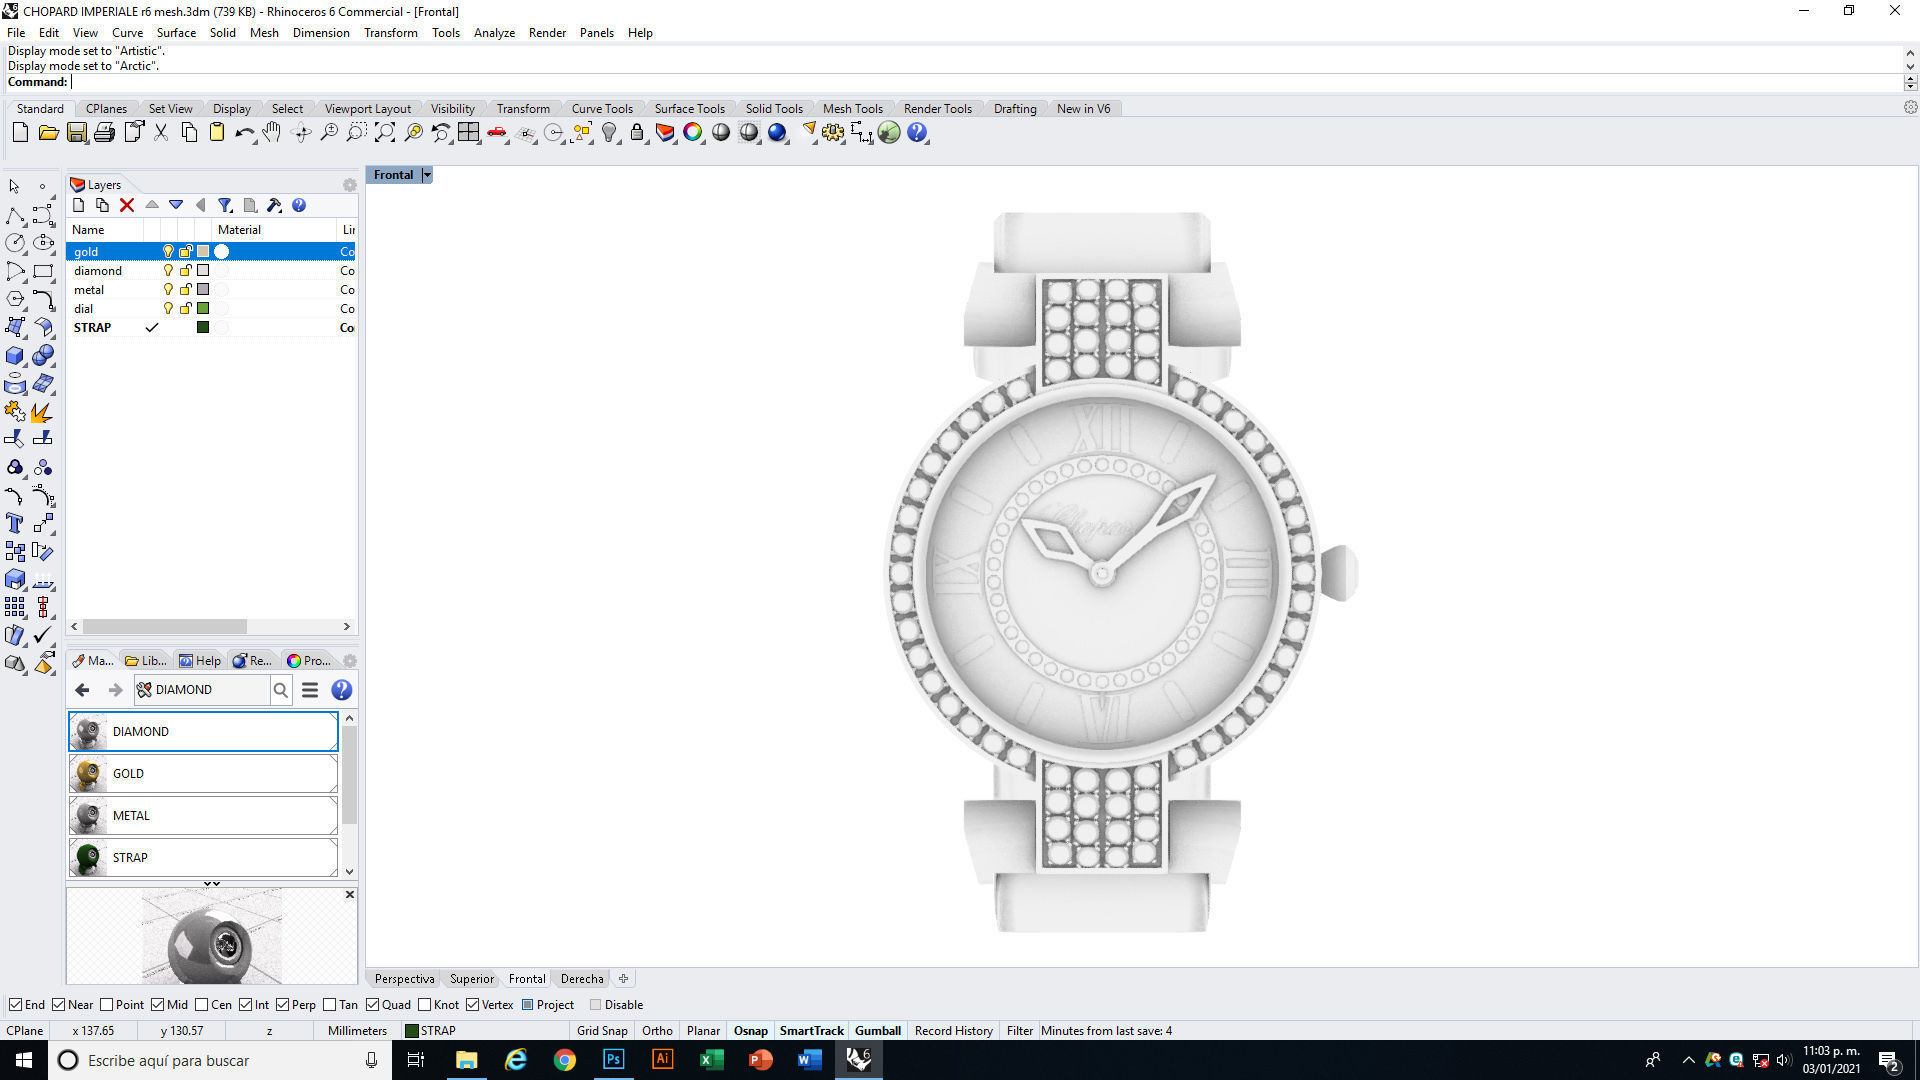Image resolution: width=1920 pixels, height=1080 pixels.
Task: Go back in the Materials panel
Action: click(83, 690)
